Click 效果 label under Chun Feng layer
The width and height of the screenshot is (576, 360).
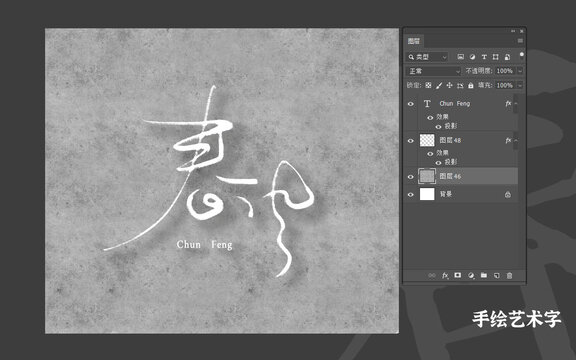442,117
